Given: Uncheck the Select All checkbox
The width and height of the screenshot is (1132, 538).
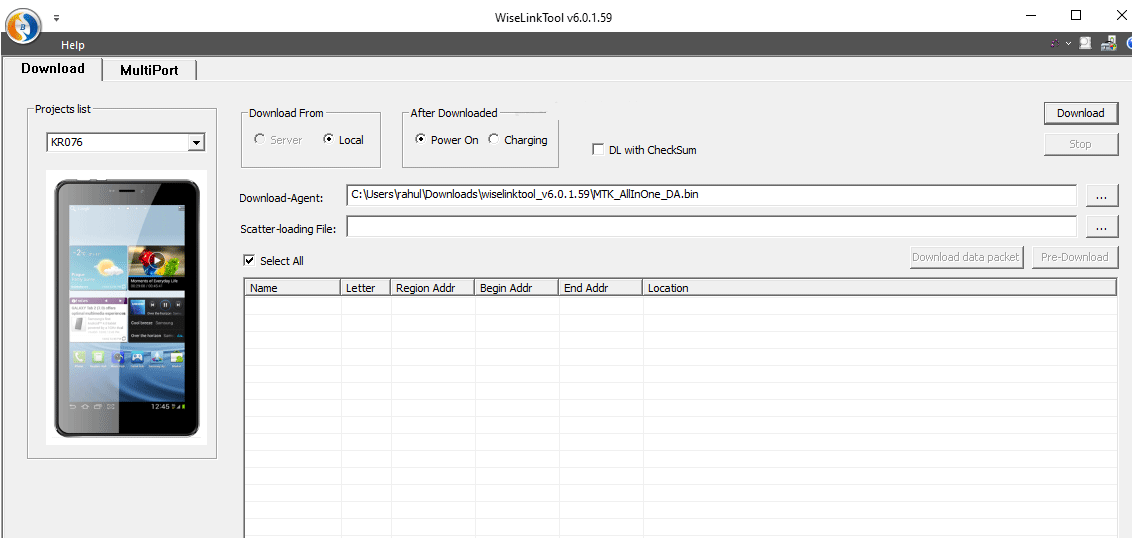Looking at the screenshot, I should pyautogui.click(x=249, y=261).
